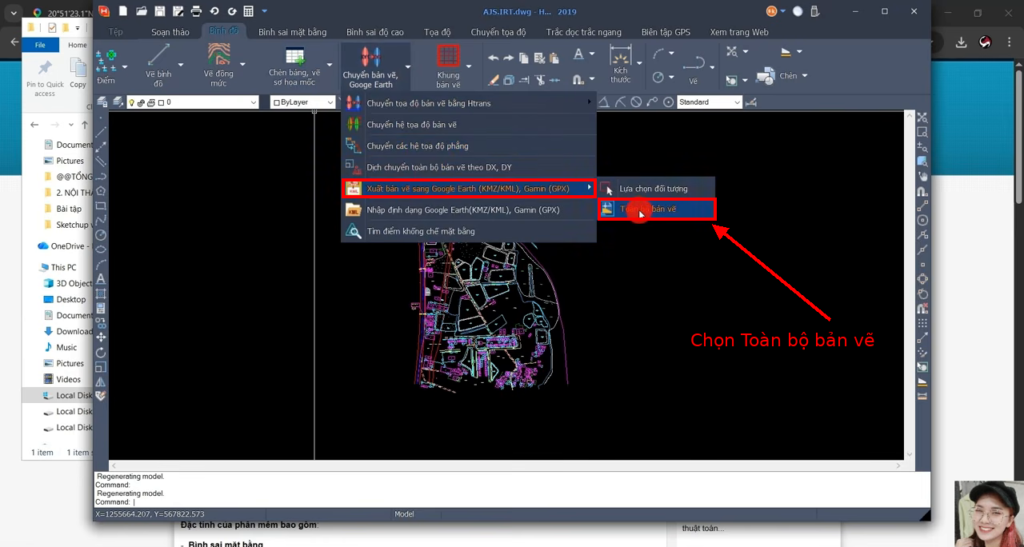1024x547 pixels.
Task: Select the line draw tool in left toolbar
Action: point(101,132)
